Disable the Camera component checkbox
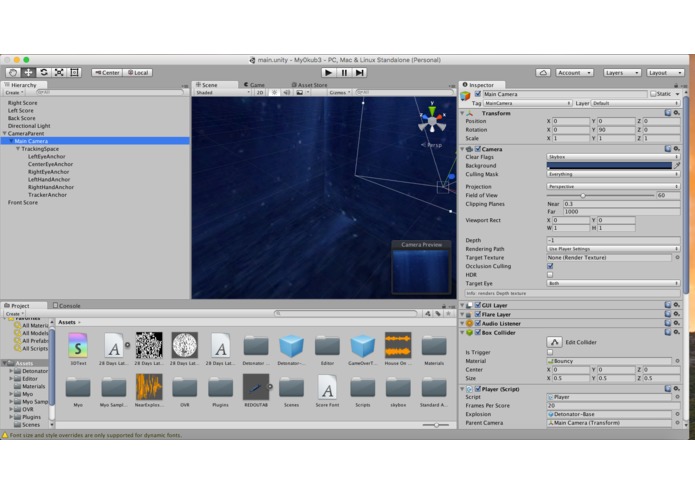The width and height of the screenshot is (695, 494). pos(478,149)
